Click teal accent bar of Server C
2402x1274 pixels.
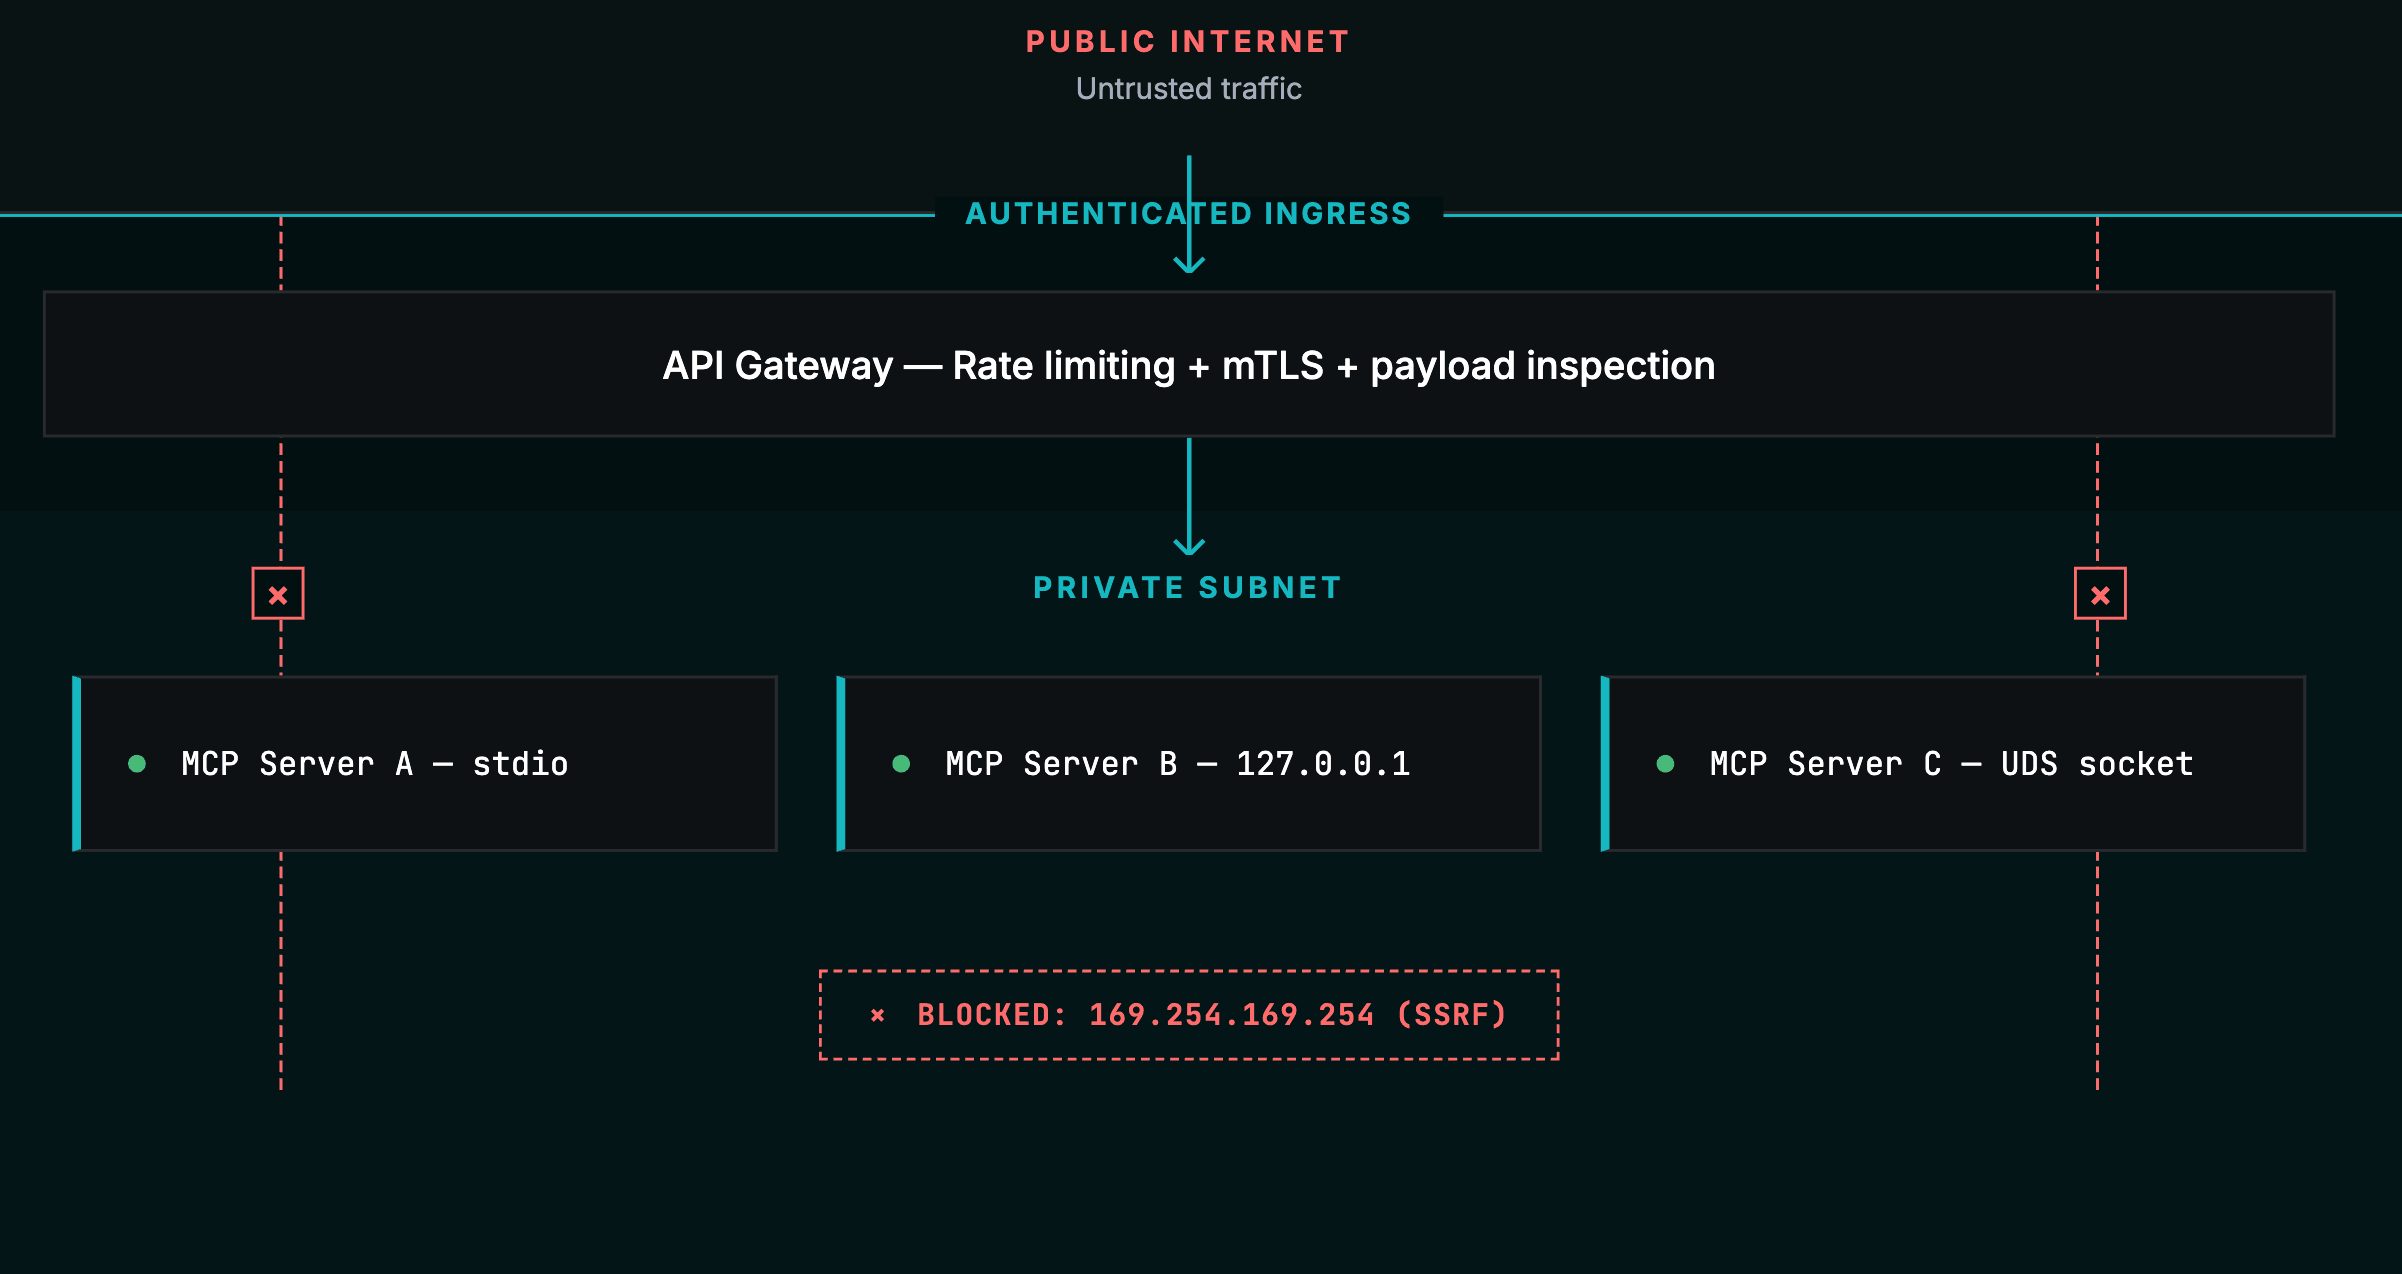pyautogui.click(x=1605, y=764)
